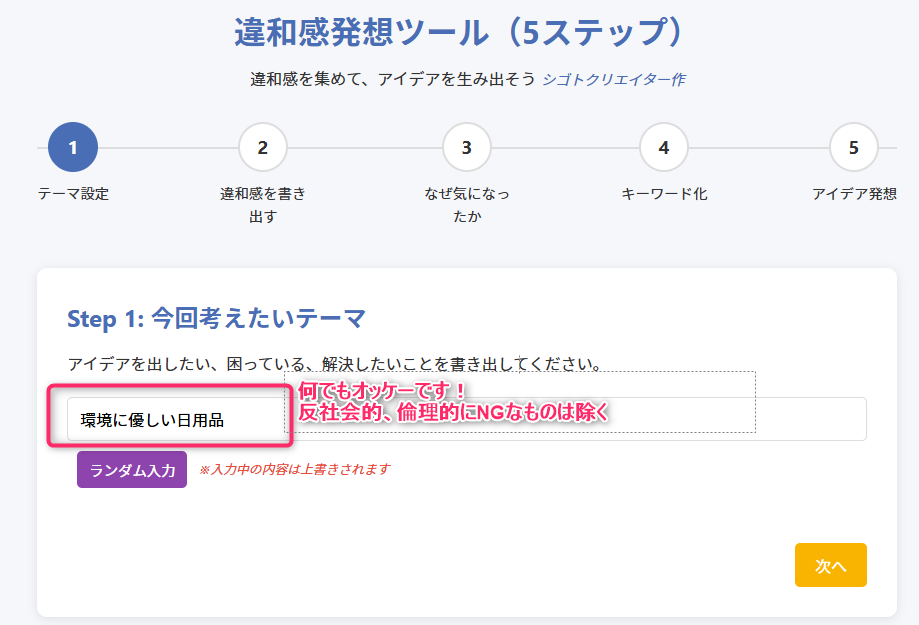Viewport: 919px width, 625px height.
Task: Click the step 1 circle indicator
Action: coord(72,148)
